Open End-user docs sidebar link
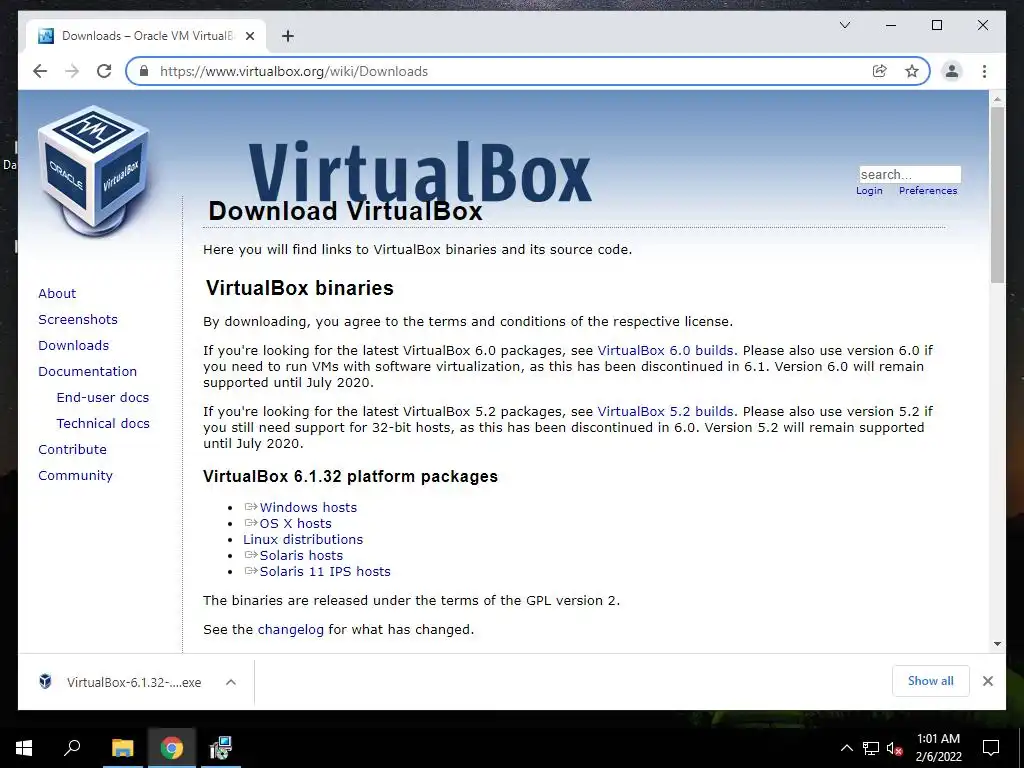Screen dimensions: 1024x768 103,397
